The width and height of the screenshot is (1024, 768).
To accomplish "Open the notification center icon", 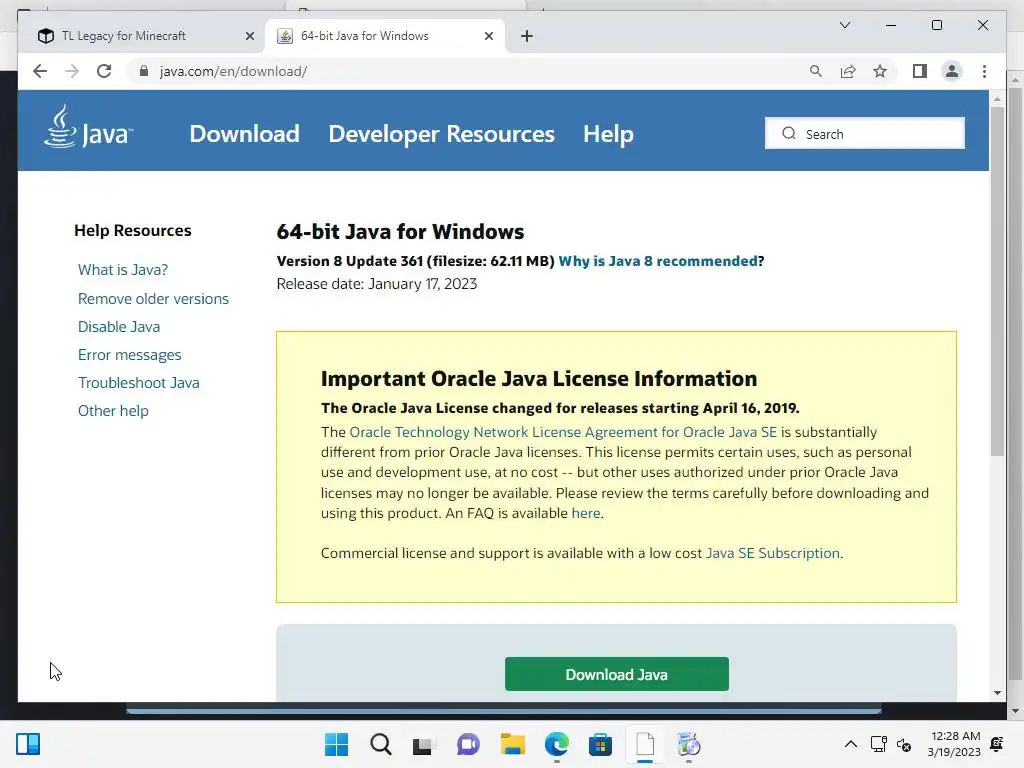I will tap(997, 744).
